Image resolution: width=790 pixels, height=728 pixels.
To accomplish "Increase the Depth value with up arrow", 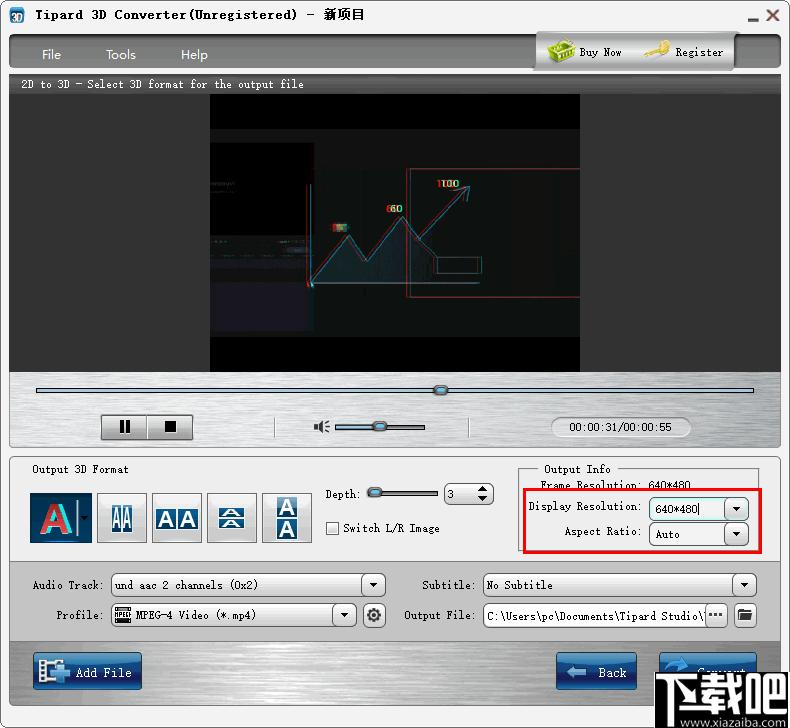I will (483, 489).
